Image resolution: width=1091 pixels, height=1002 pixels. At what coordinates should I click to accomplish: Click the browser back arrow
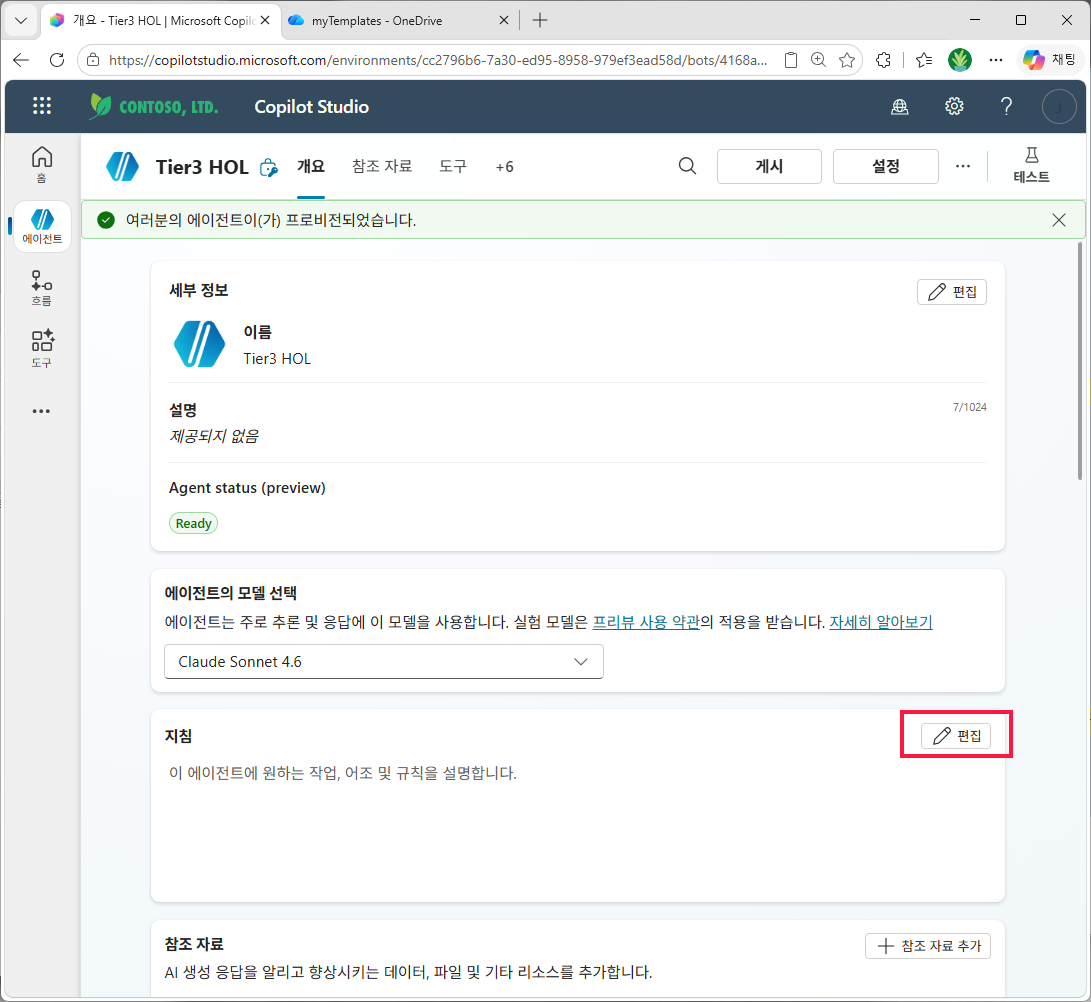pos(21,61)
